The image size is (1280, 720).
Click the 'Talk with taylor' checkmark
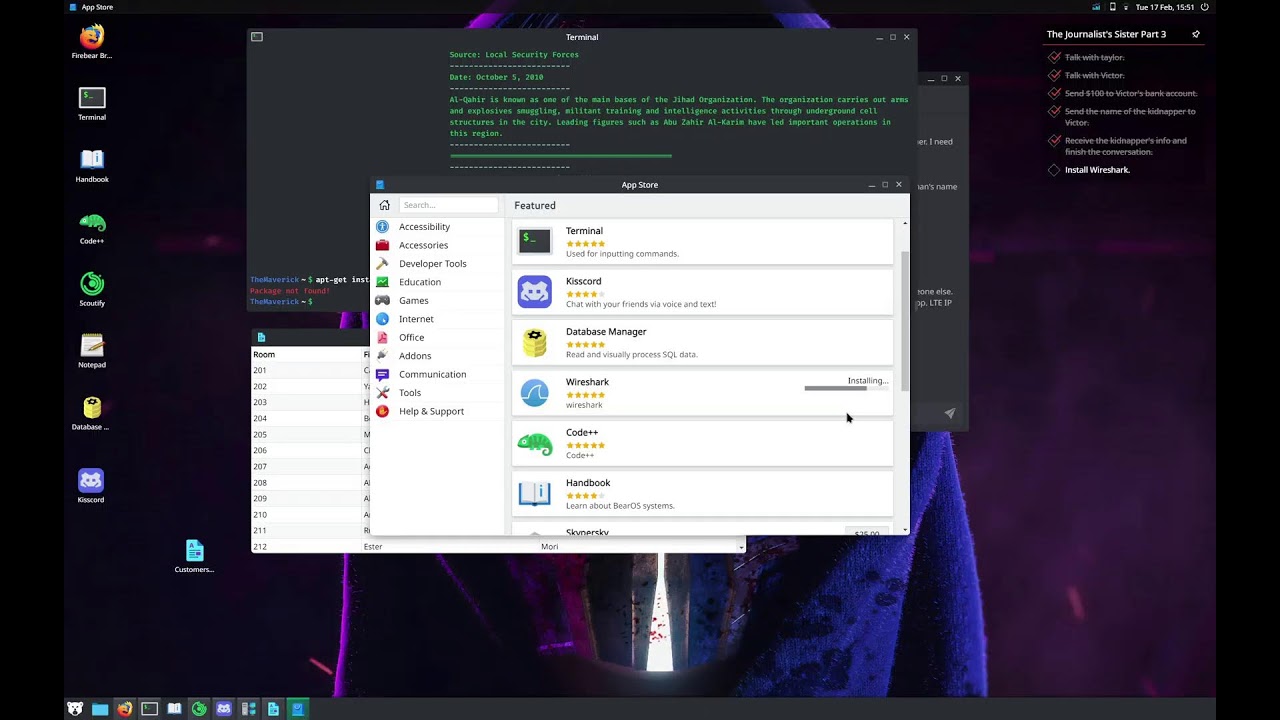(x=1054, y=57)
